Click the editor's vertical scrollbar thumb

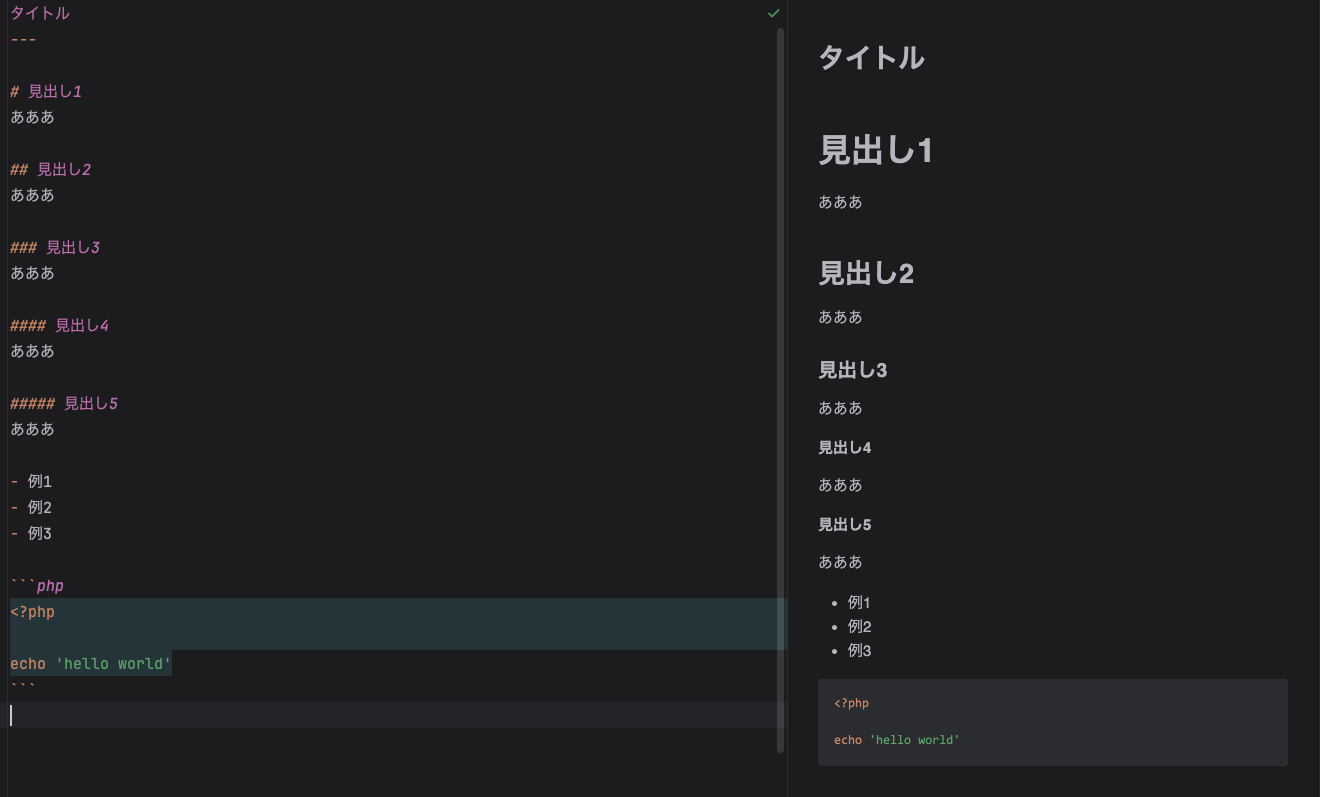click(x=781, y=390)
